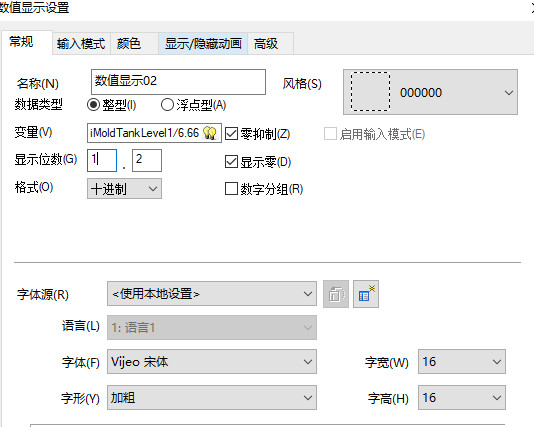Expand the 字宽(W) width dropdown
Image resolution: width=534 pixels, height=427 pixels.
(462, 362)
